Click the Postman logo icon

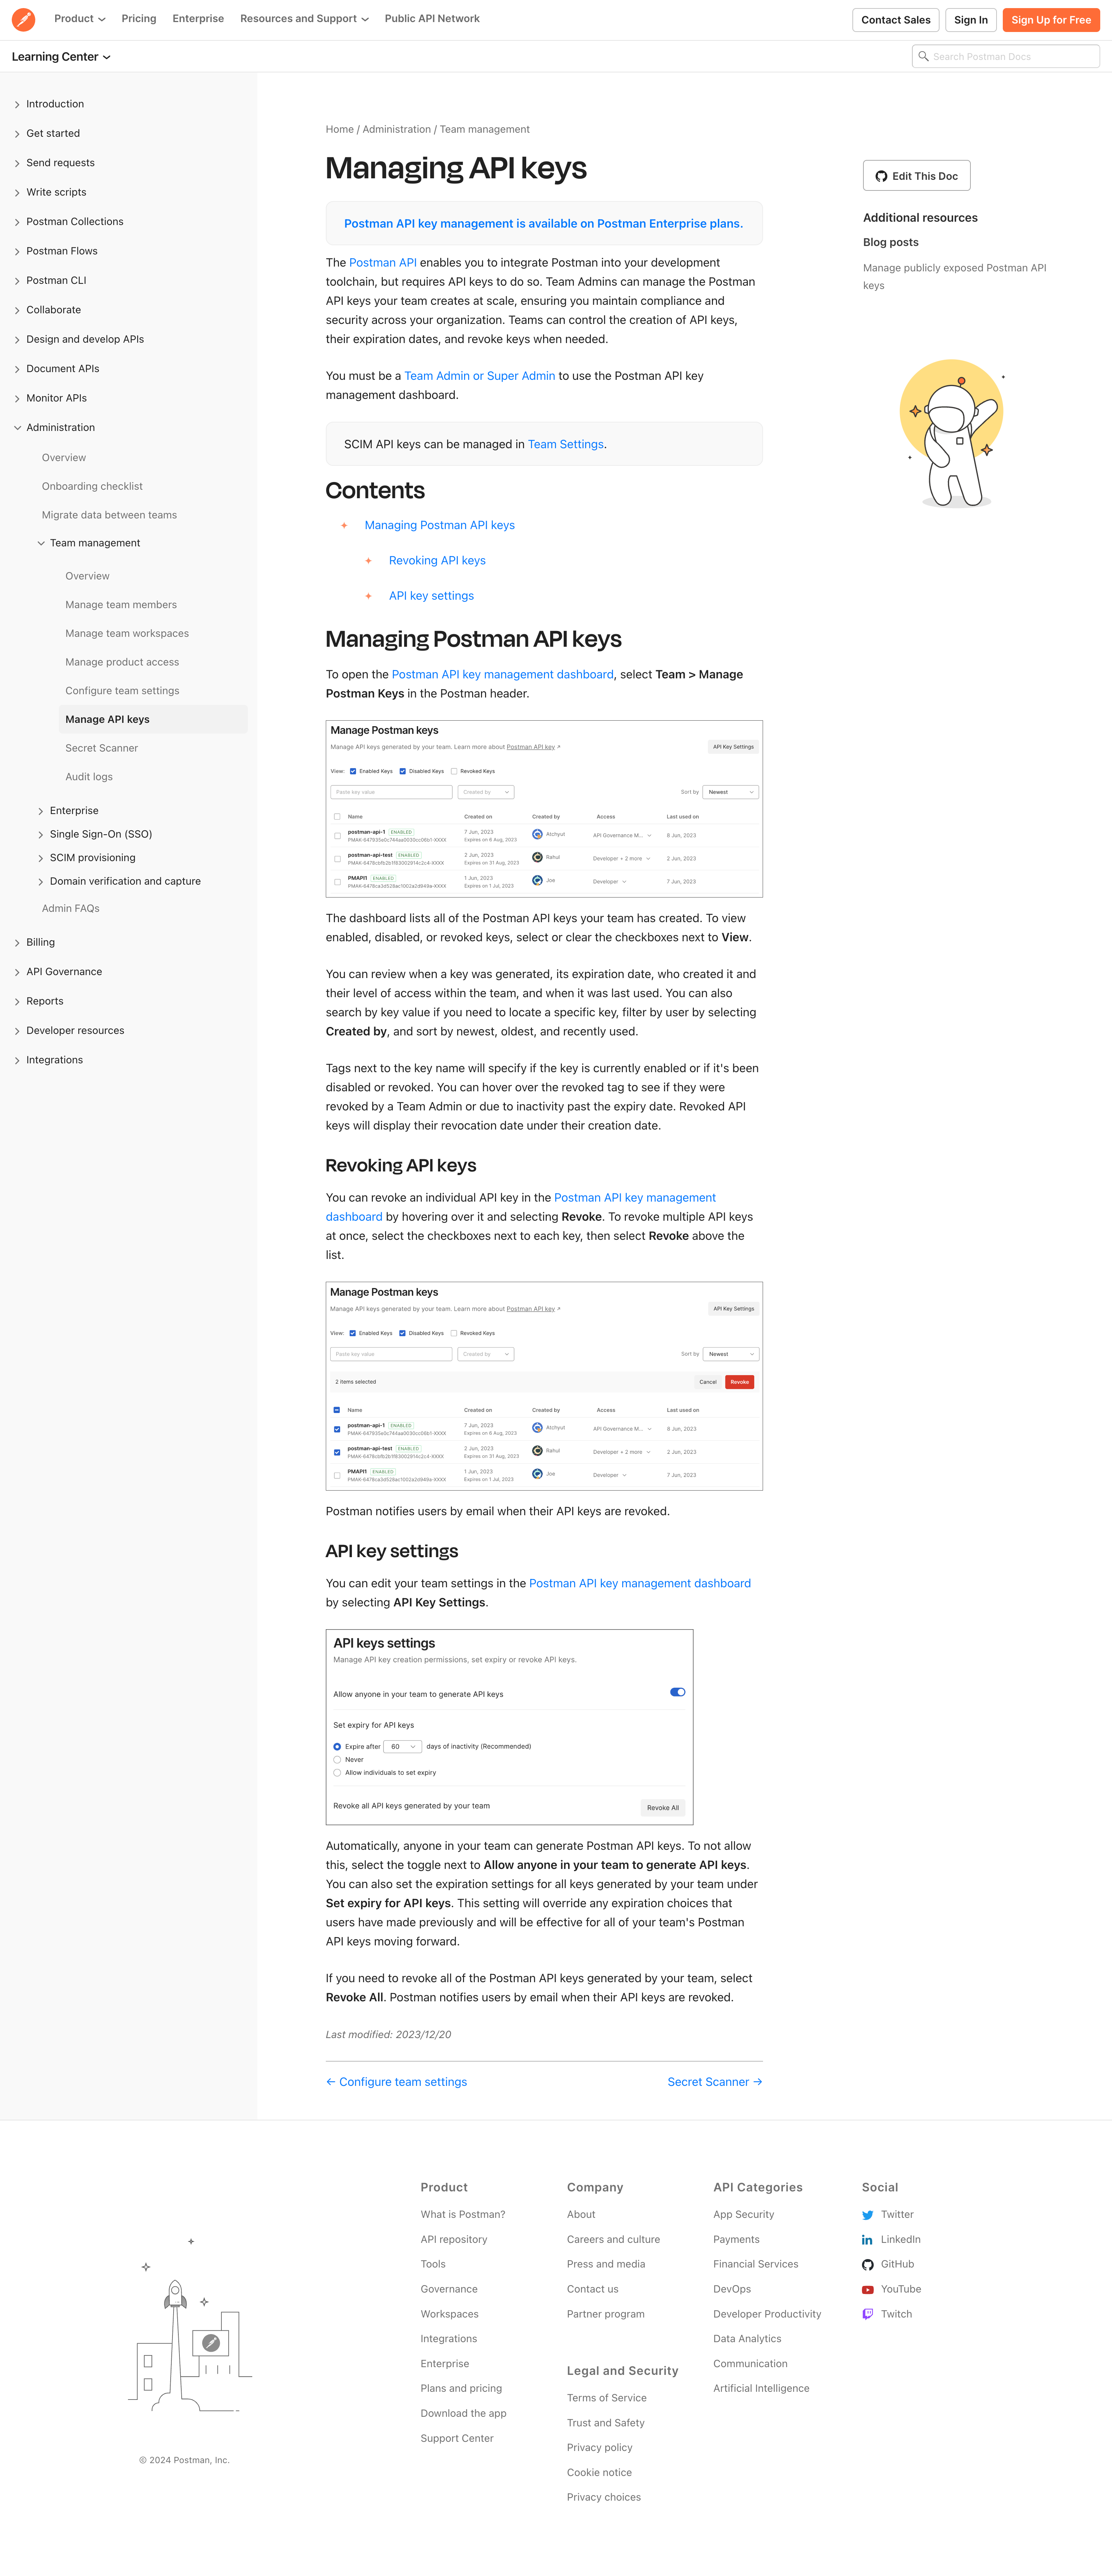[23, 19]
